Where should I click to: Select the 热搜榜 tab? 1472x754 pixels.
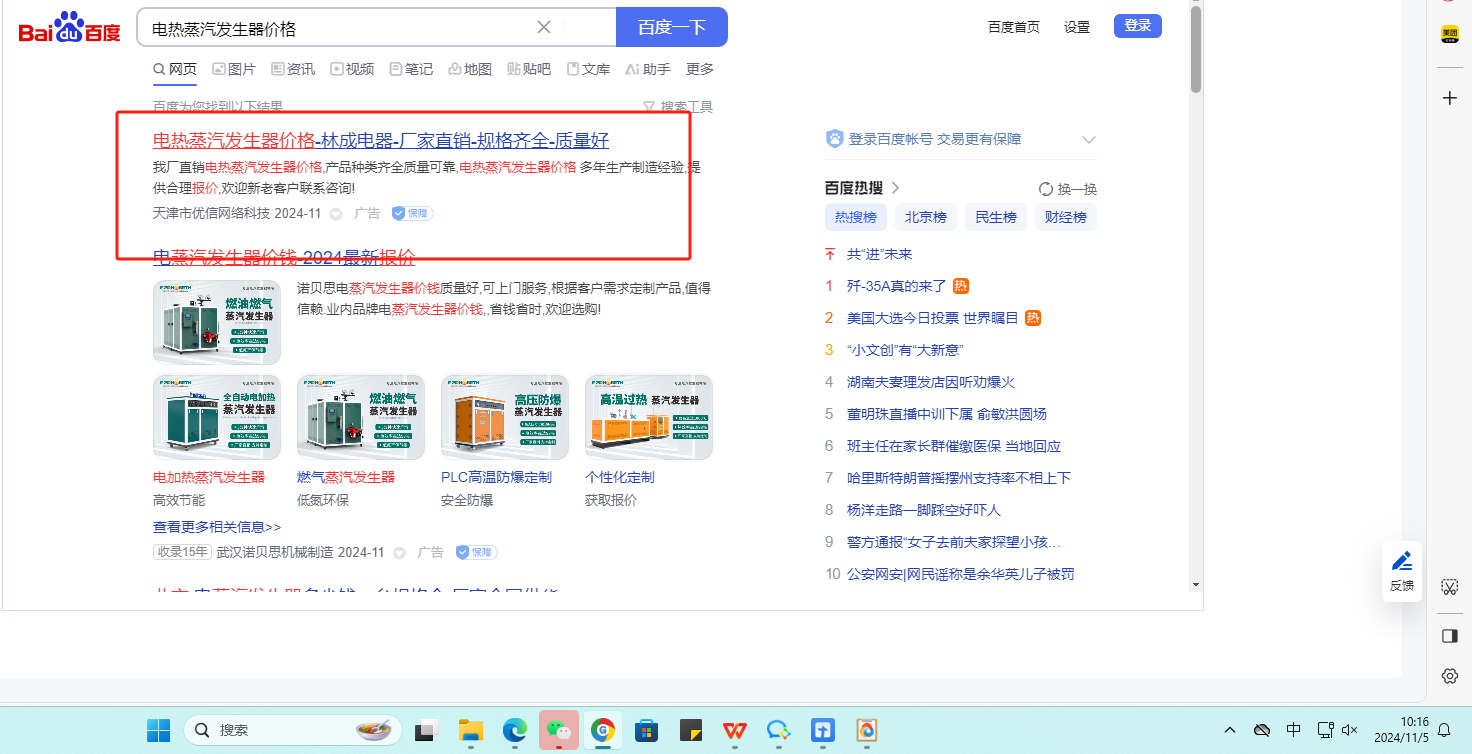click(x=856, y=217)
